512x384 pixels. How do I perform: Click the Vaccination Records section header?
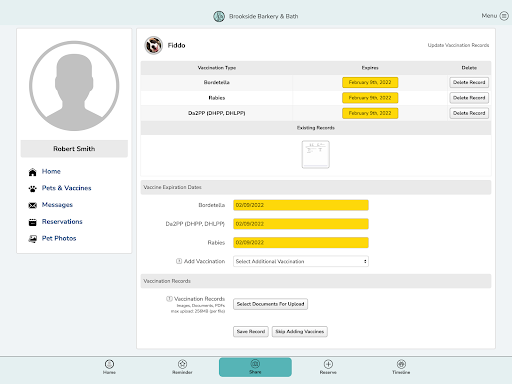pos(316,281)
